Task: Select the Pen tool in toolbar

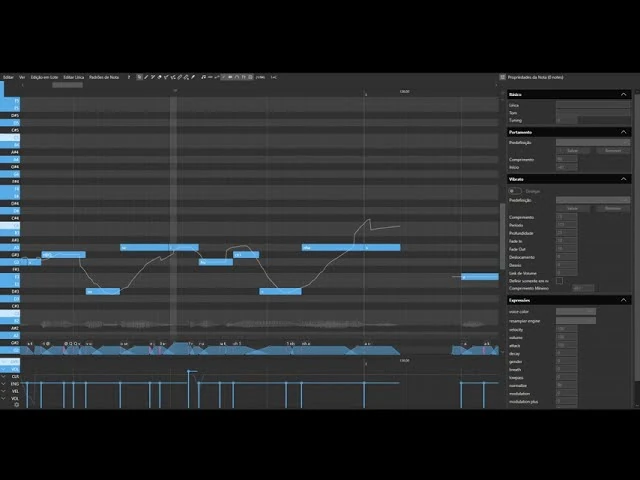Action: 146,77
